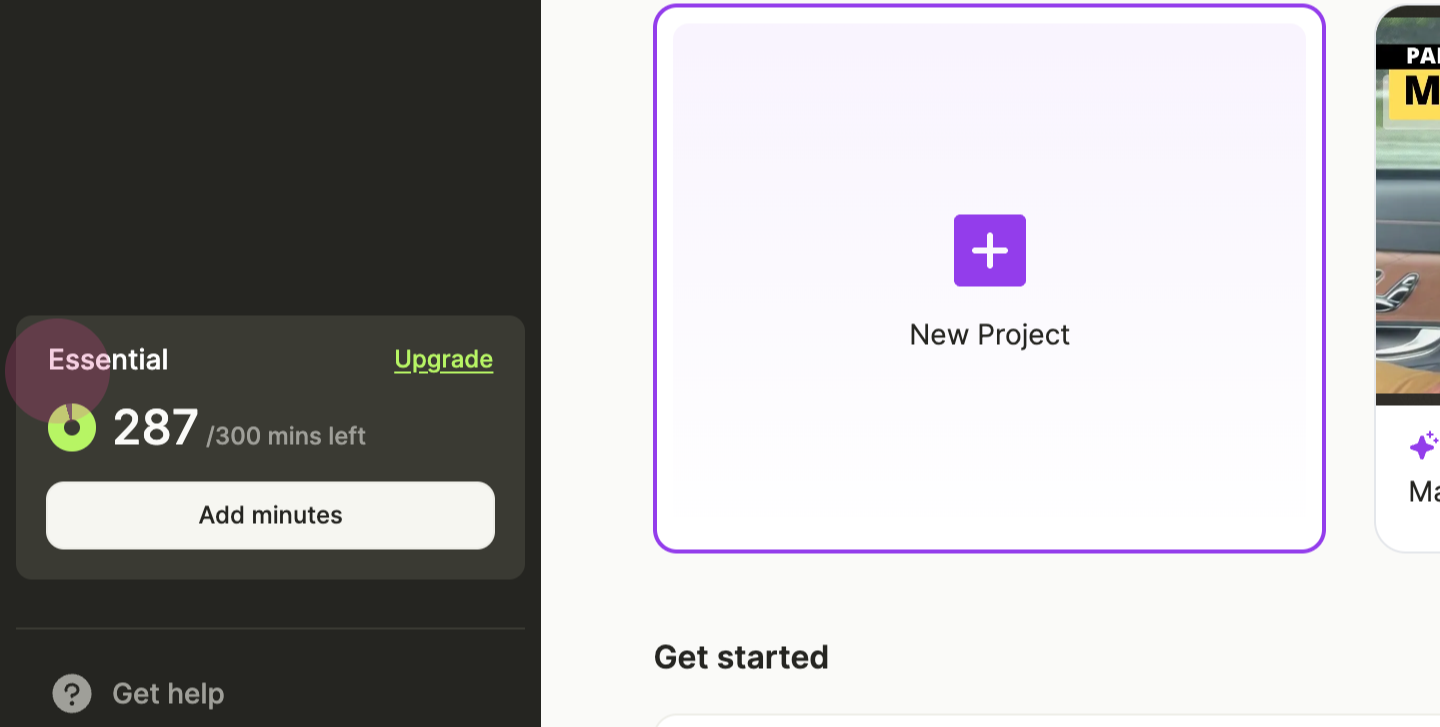
Task: Click the project title beginning with Ma
Action: click(x=1424, y=491)
